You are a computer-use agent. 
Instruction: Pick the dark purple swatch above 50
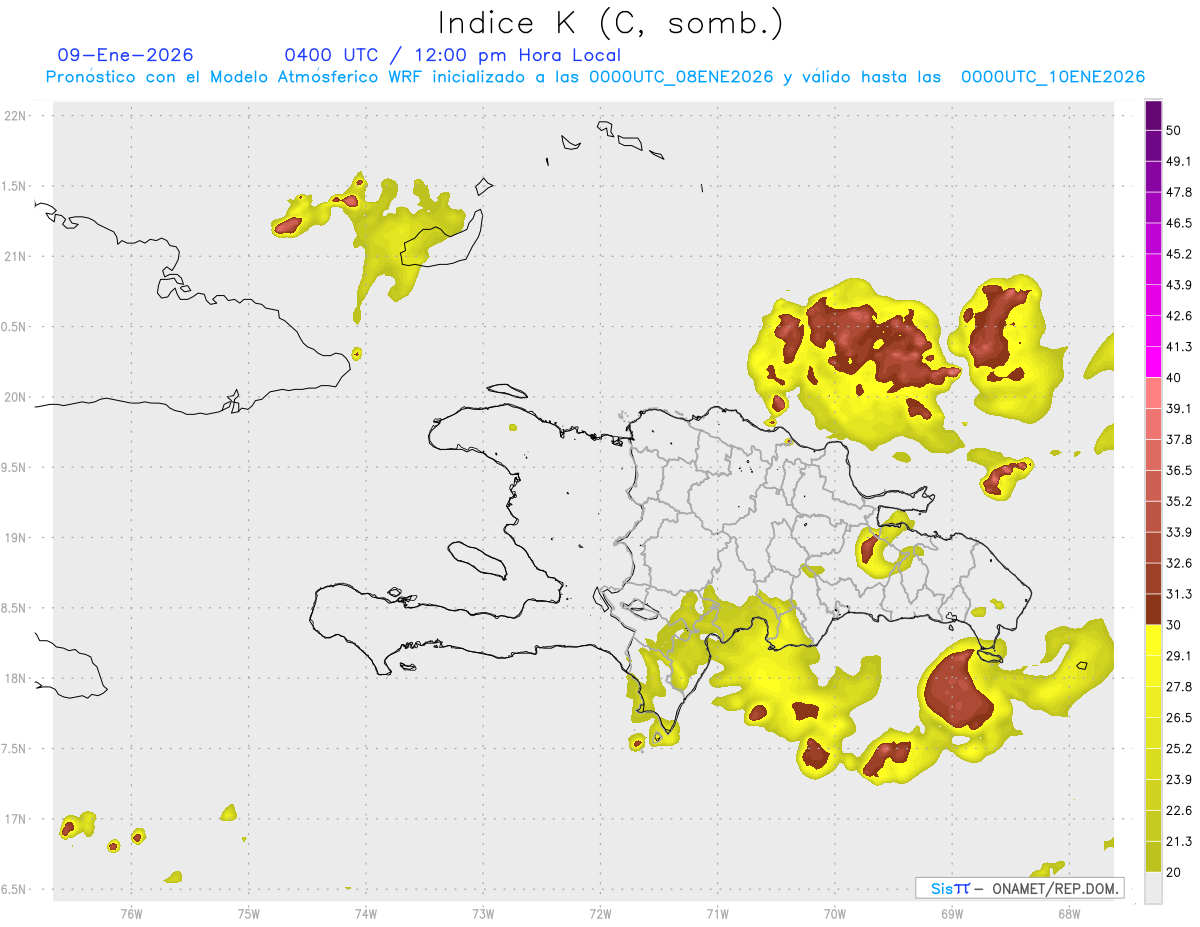click(1153, 115)
